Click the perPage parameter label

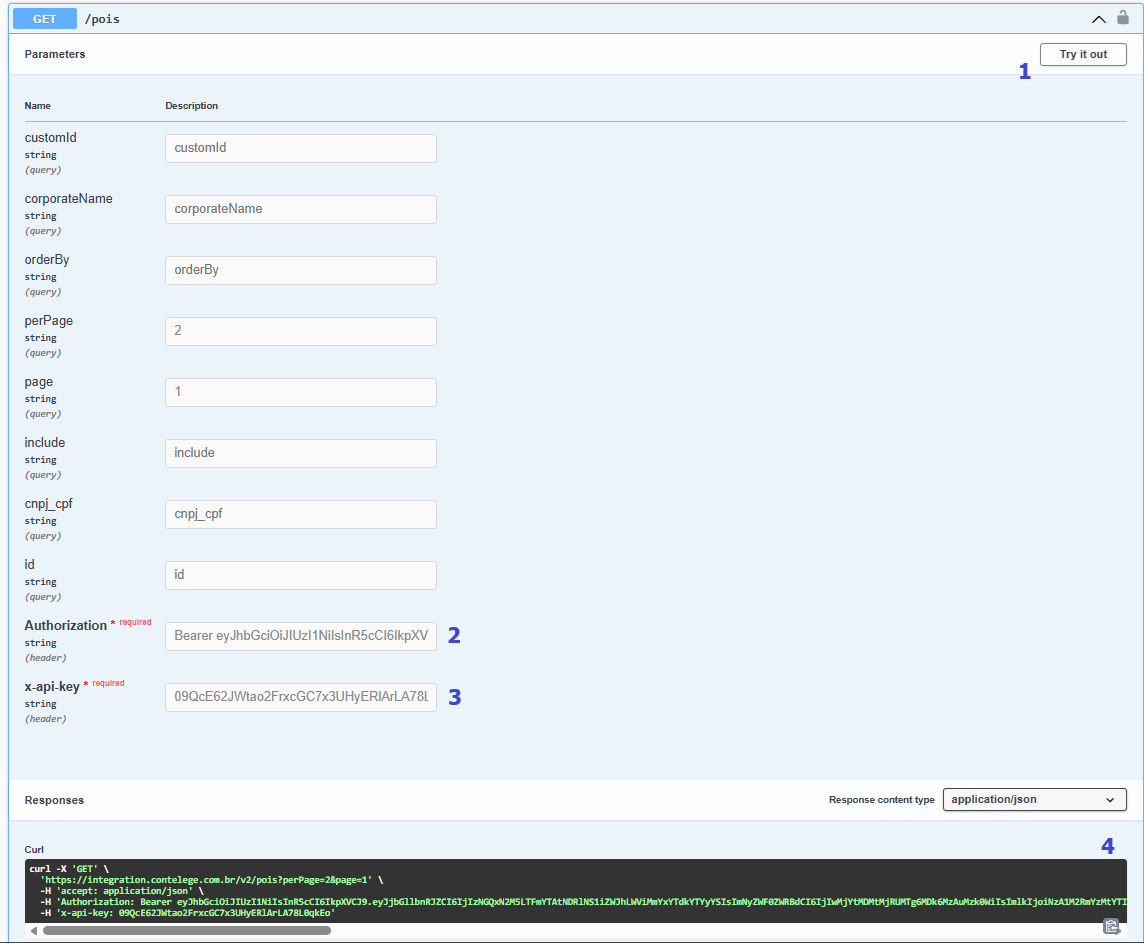[x=49, y=321]
